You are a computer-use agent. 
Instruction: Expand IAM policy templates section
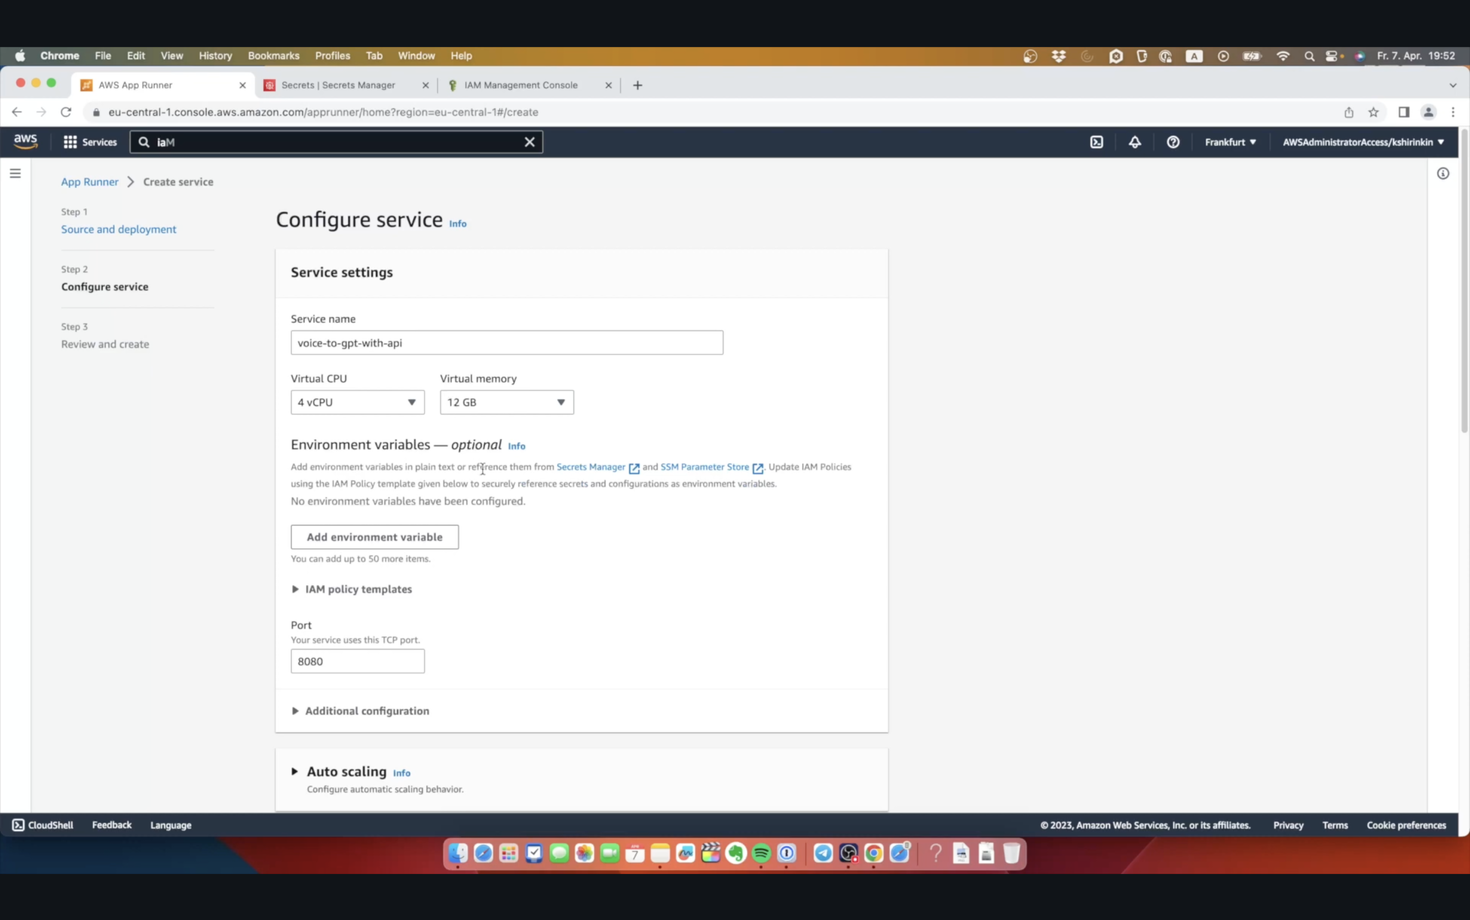click(x=351, y=589)
